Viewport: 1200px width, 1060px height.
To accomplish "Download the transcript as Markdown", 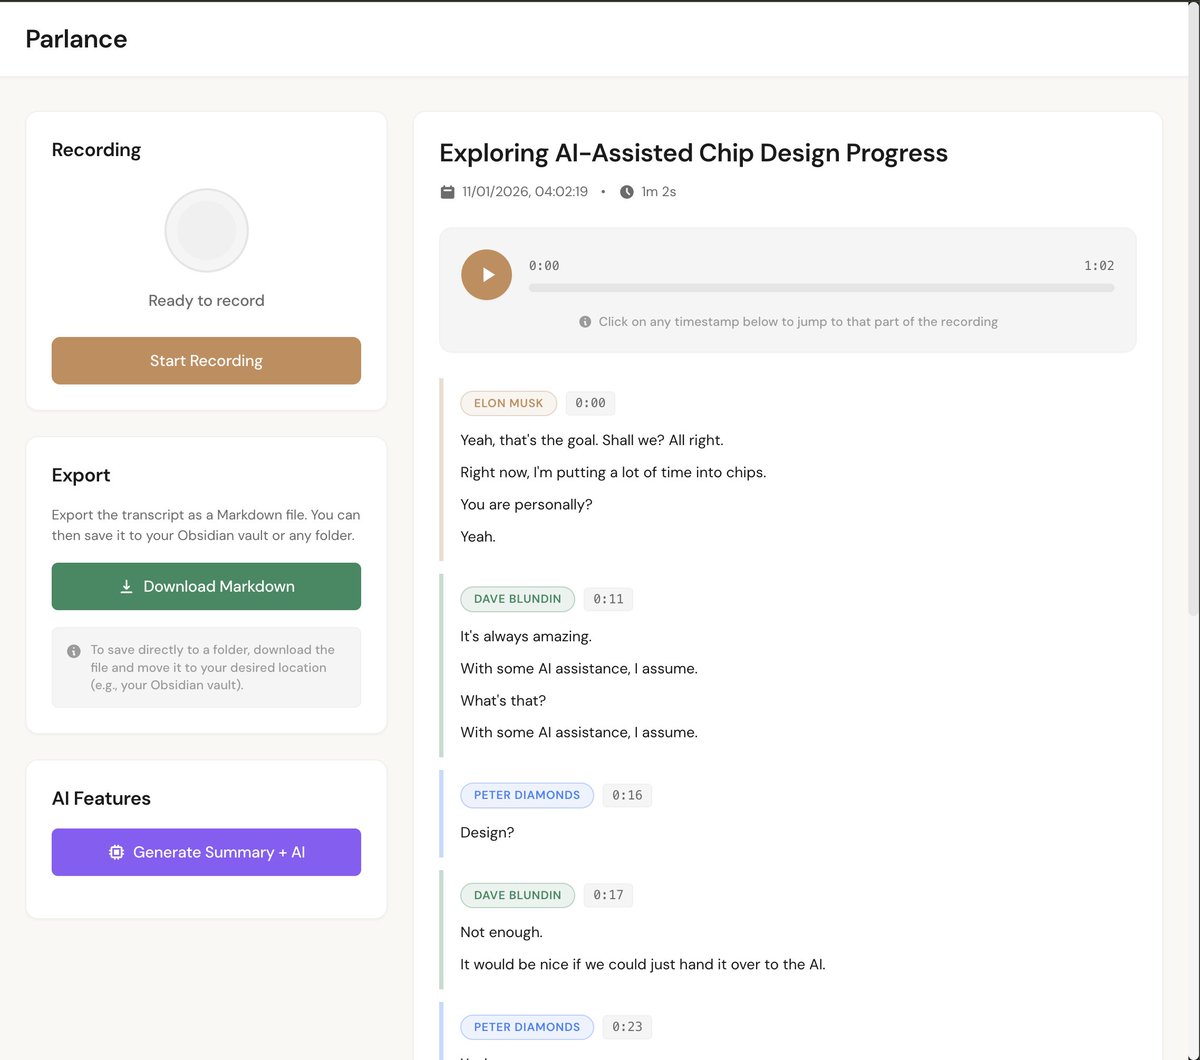I will point(206,586).
